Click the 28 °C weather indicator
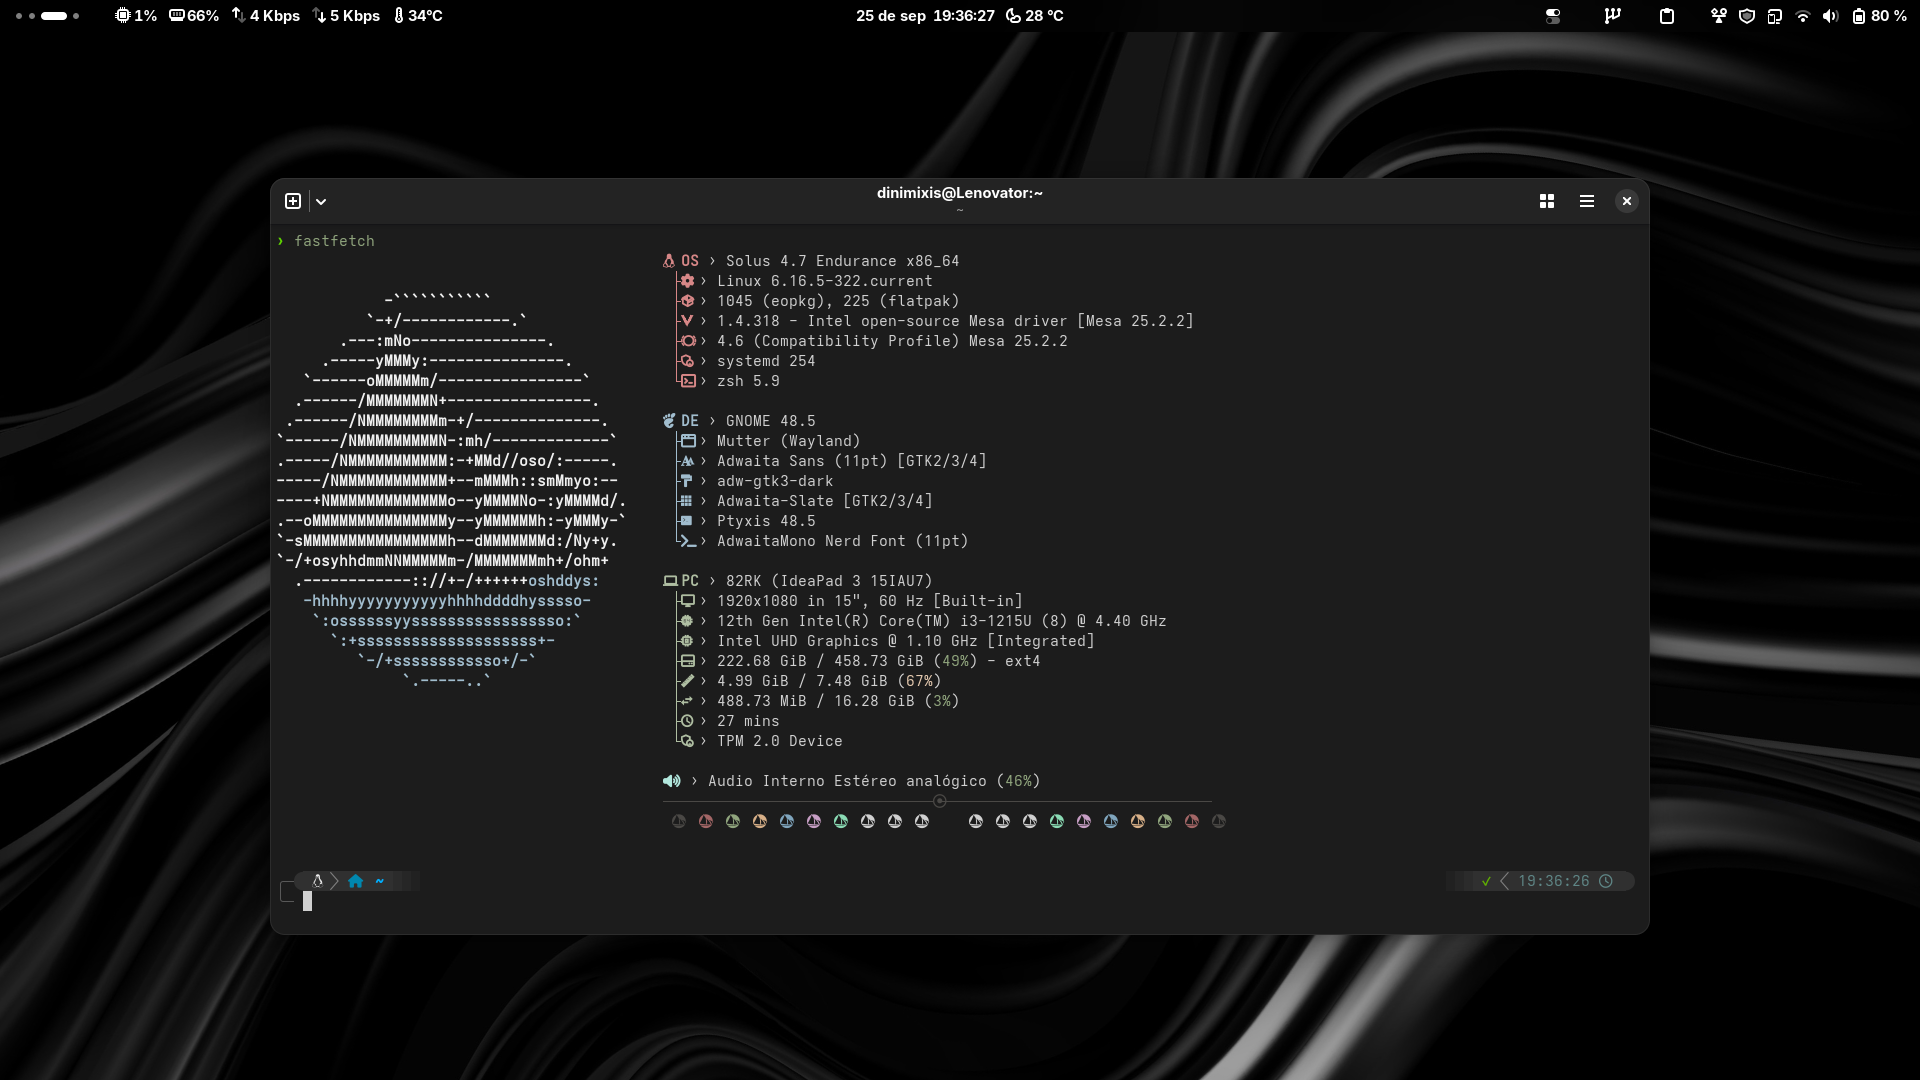Image resolution: width=1920 pixels, height=1080 pixels. 1035,16
